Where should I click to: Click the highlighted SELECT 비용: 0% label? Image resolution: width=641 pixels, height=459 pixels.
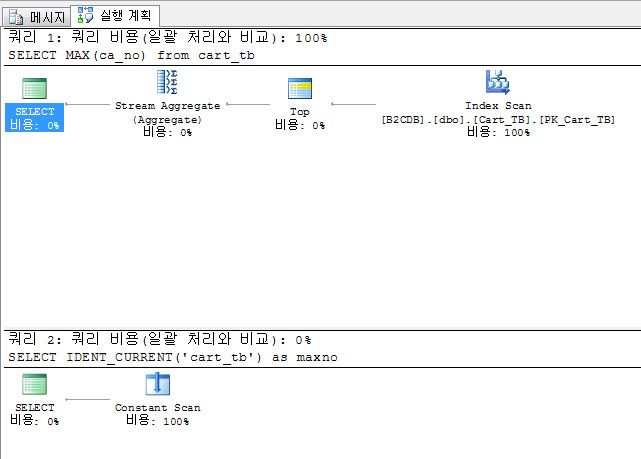point(34,118)
